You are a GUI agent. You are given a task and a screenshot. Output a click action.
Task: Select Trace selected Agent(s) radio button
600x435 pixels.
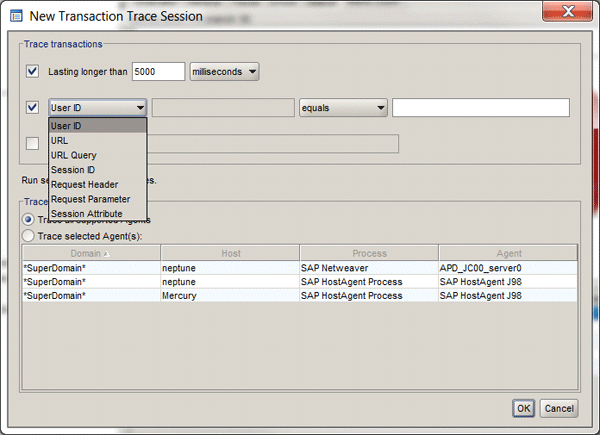[29, 234]
